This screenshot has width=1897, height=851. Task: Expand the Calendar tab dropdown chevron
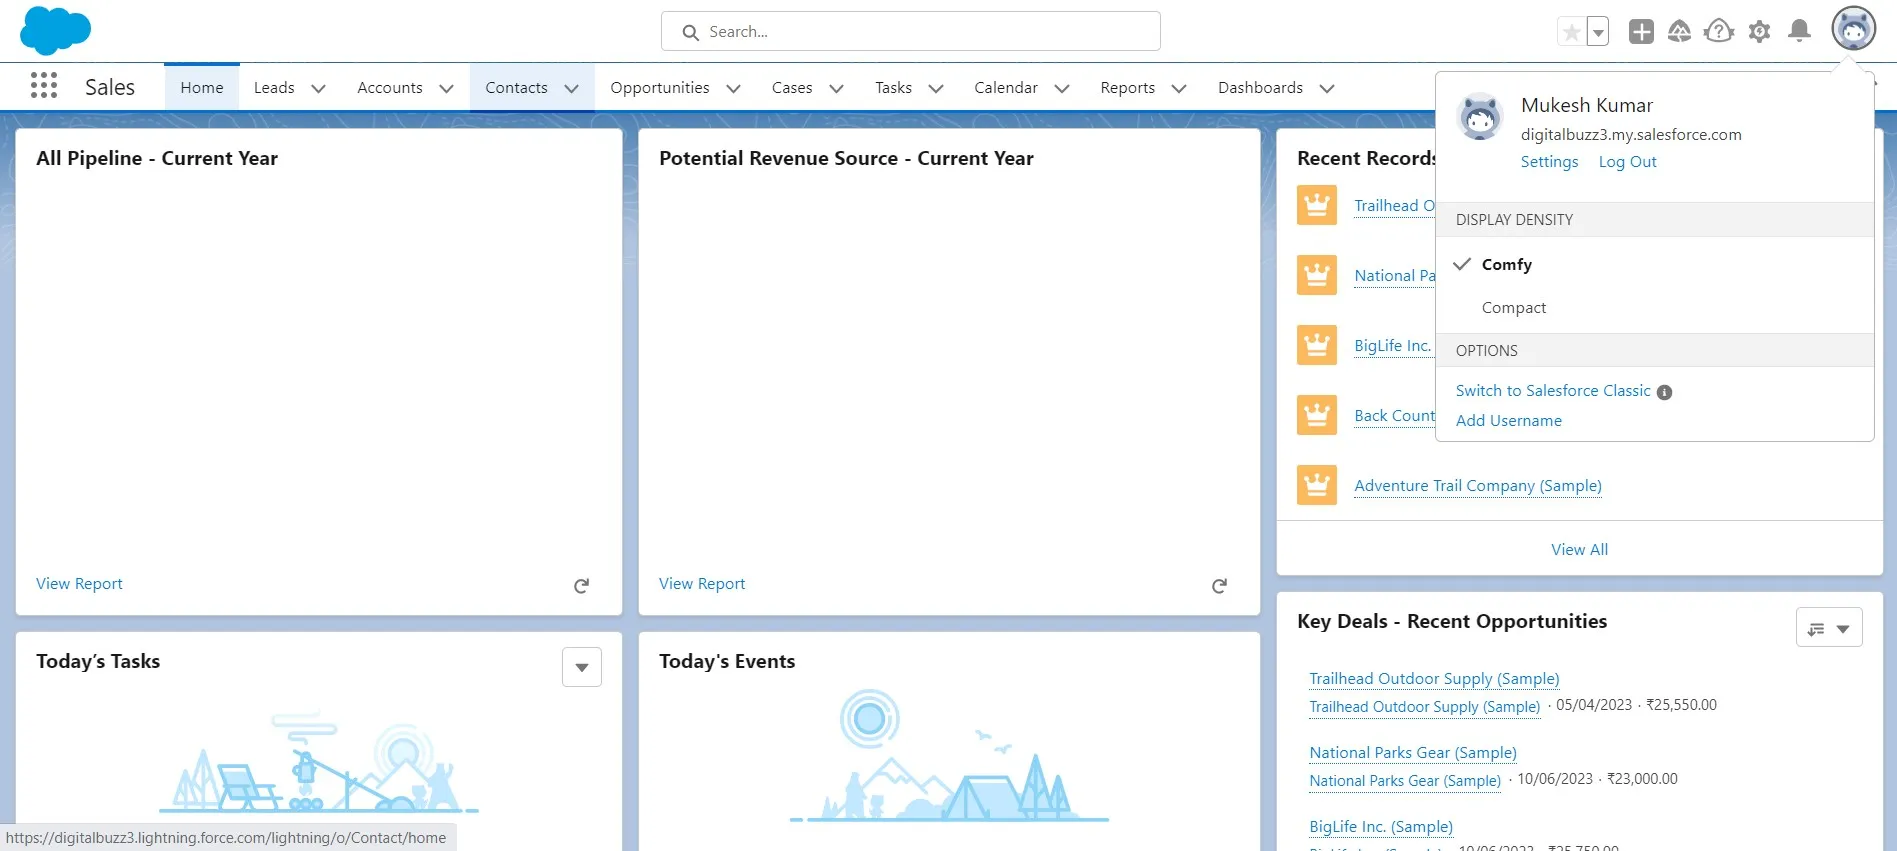pos(1062,88)
